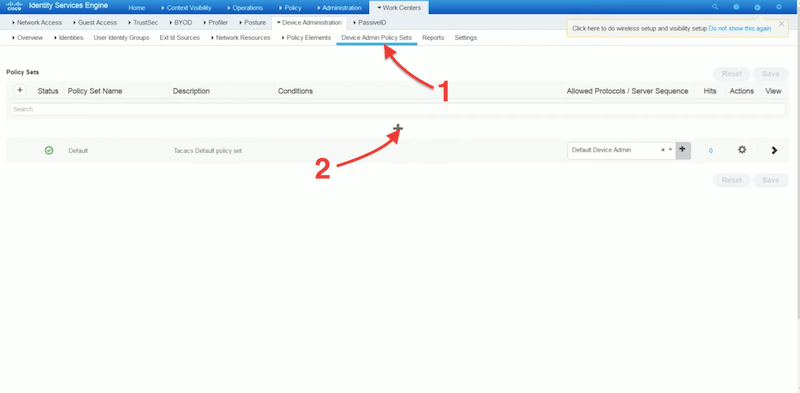Open the Hits count 0 link
800x393 pixels.
click(711, 151)
